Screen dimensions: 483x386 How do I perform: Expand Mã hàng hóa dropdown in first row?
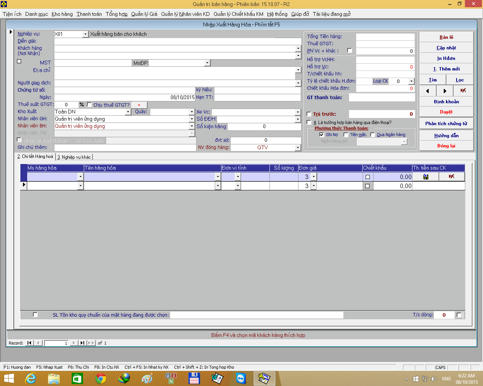80,177
